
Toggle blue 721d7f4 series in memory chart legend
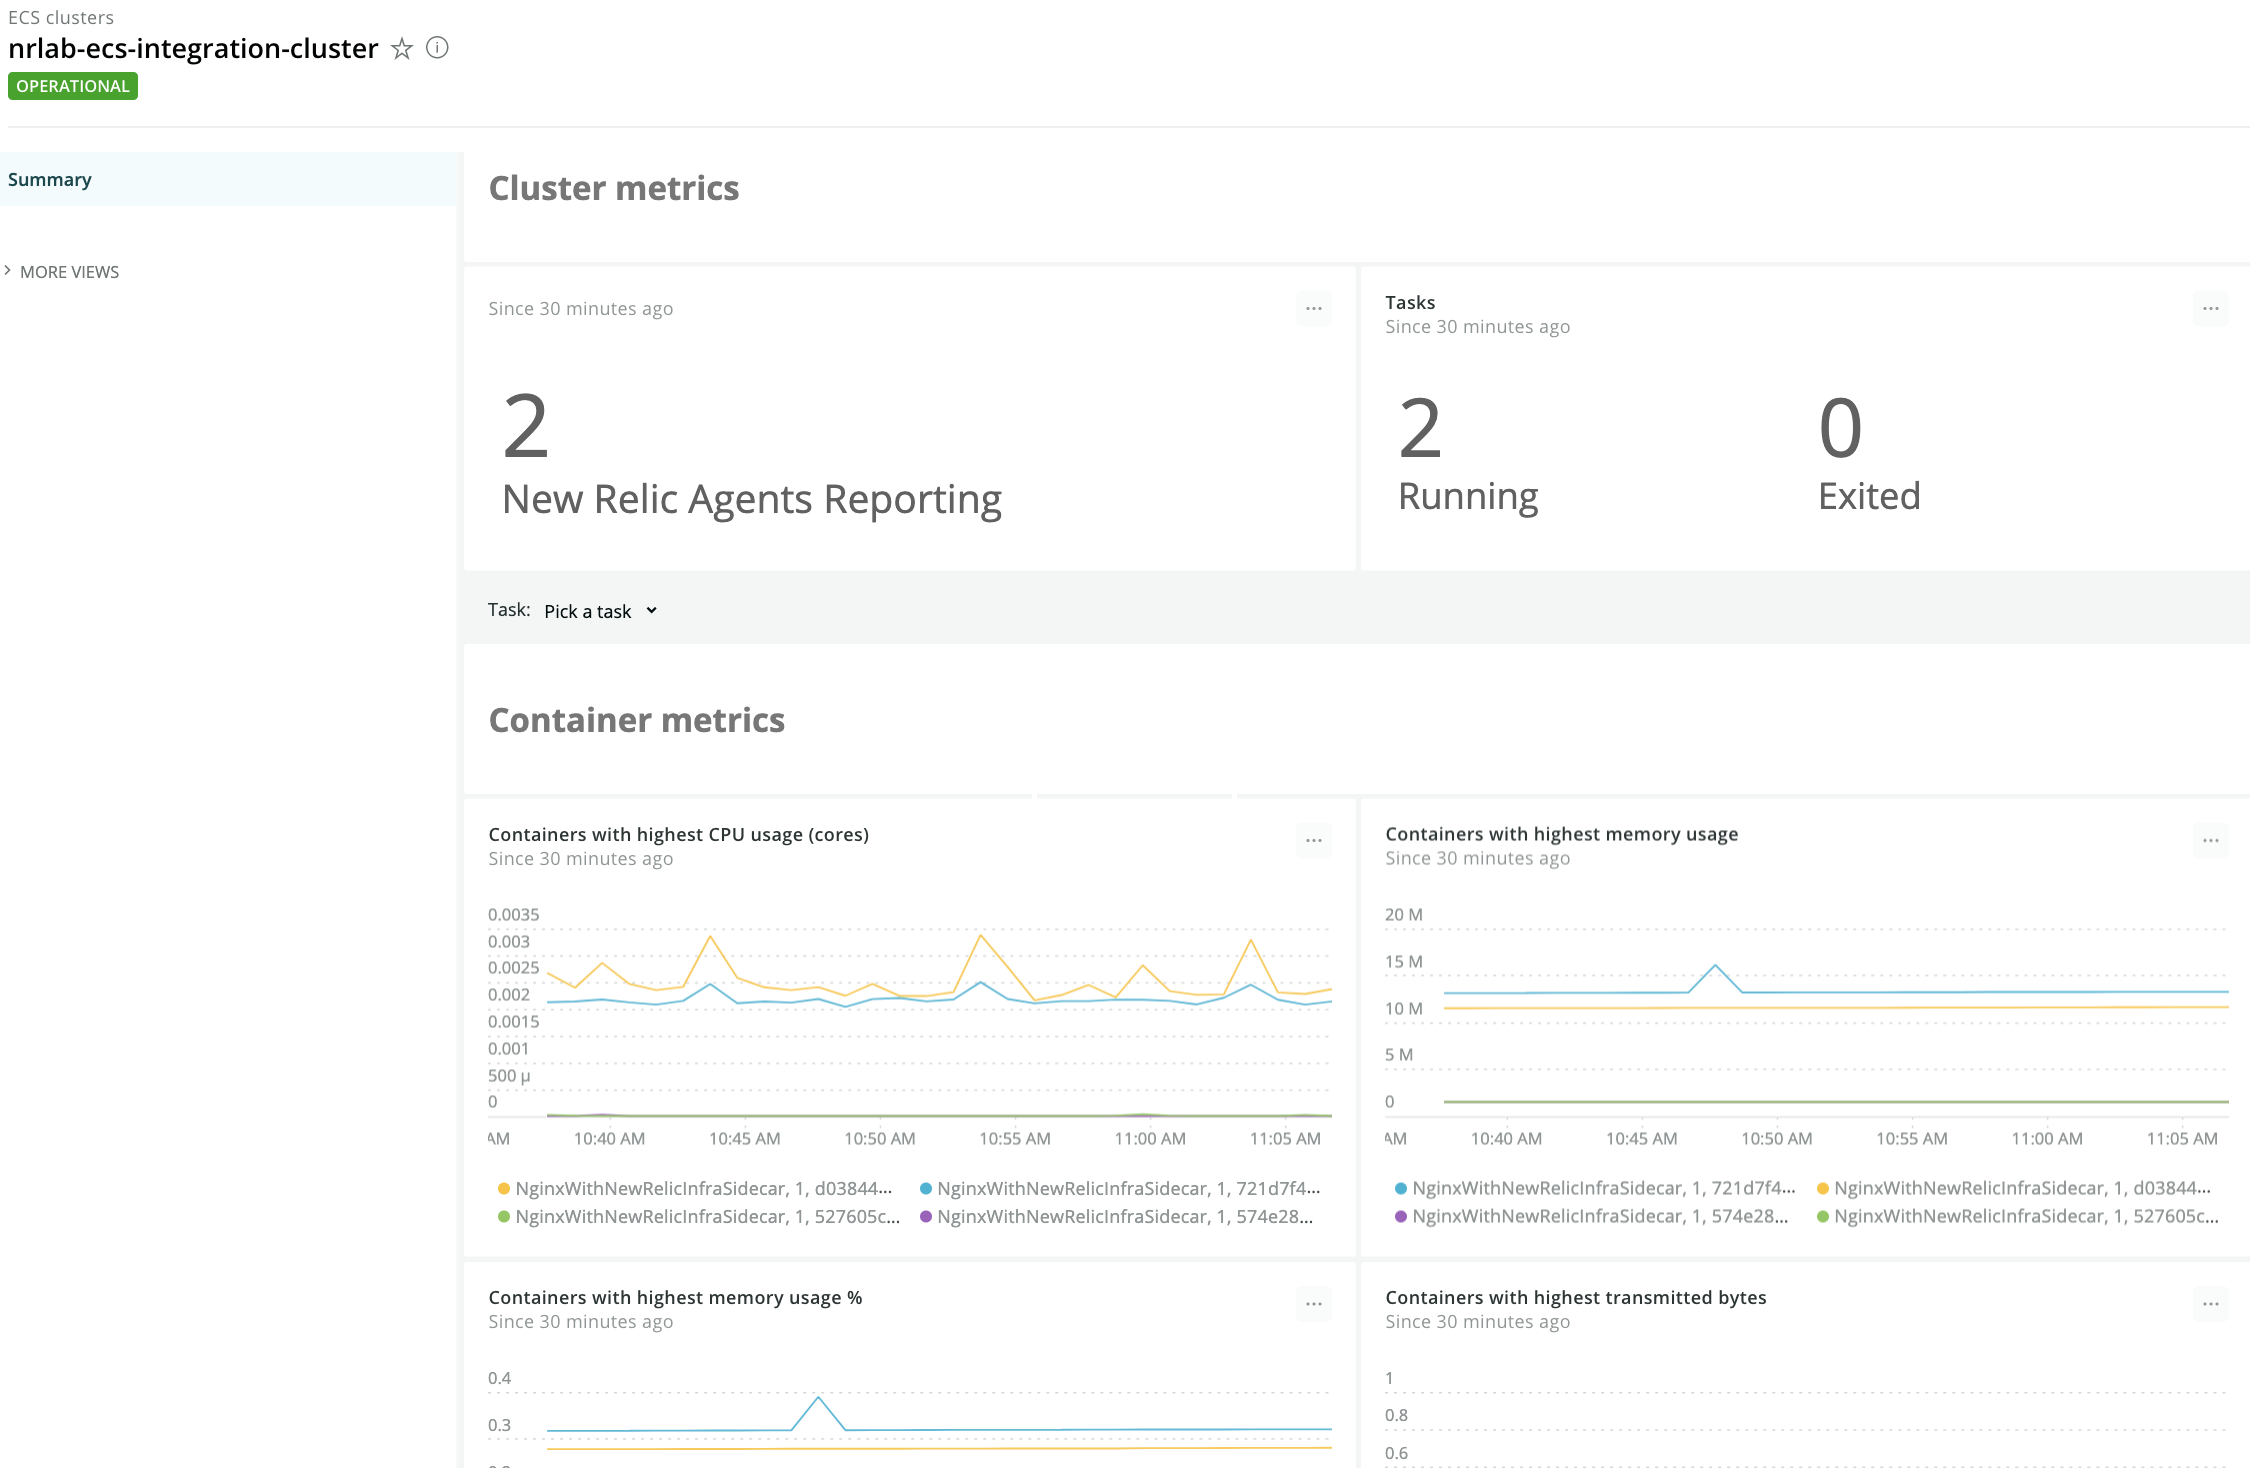pos(1595,1188)
